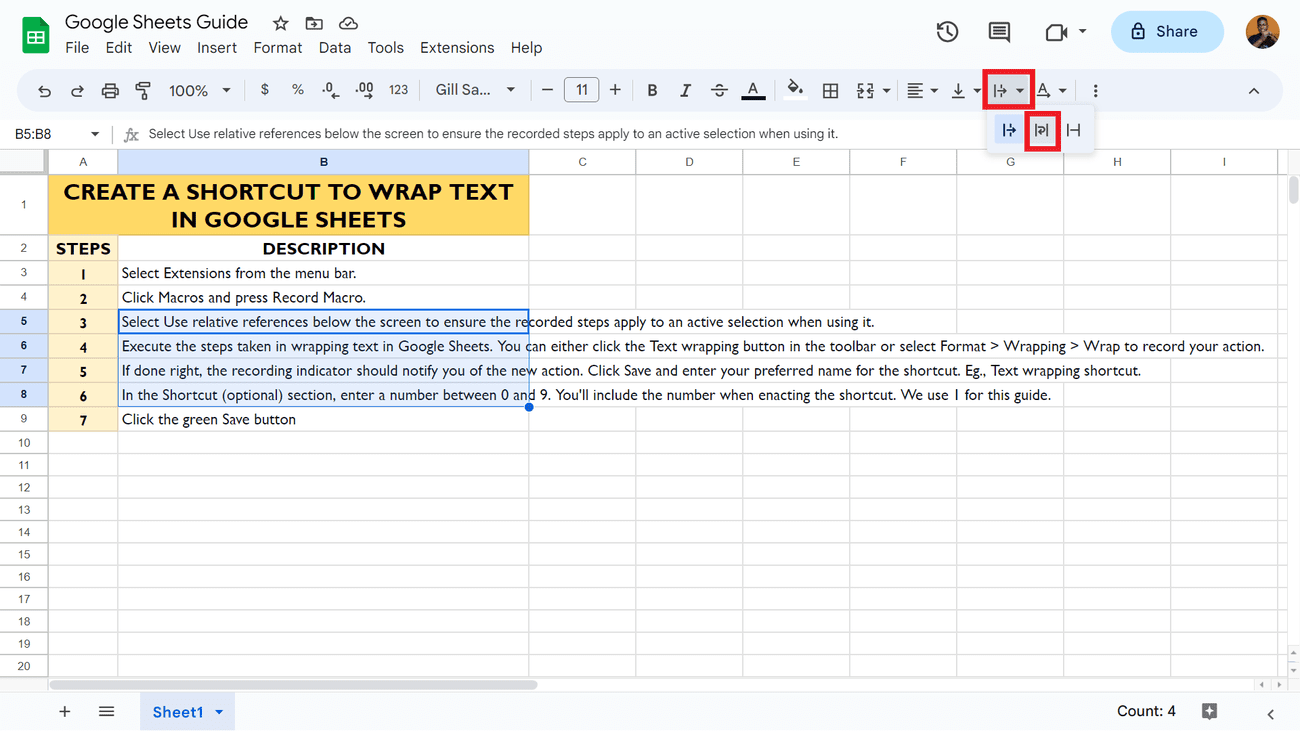Select the Wrap text wrapping option
The image size is (1300, 731).
point(1041,131)
